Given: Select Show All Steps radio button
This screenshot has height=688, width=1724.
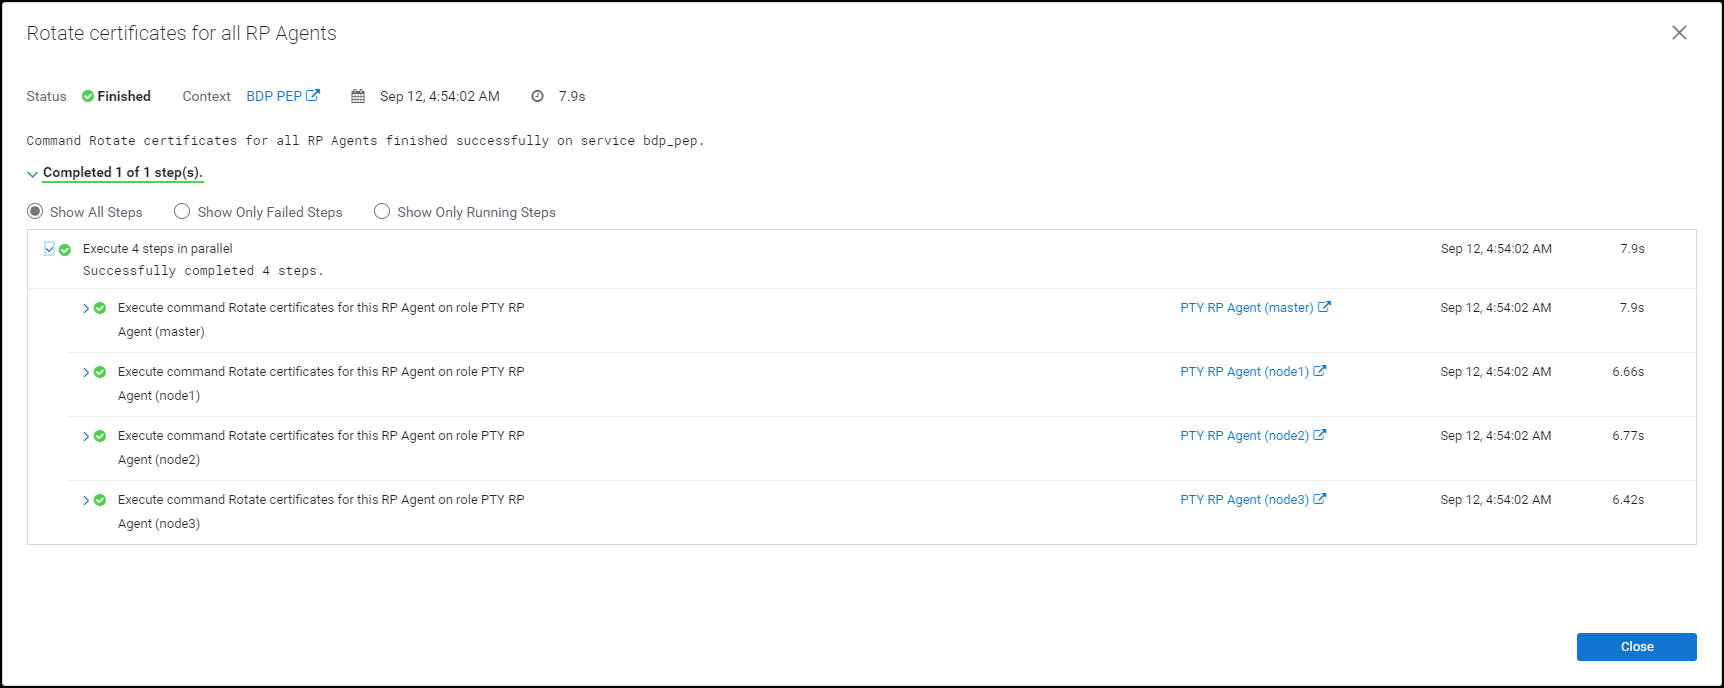Looking at the screenshot, I should [x=35, y=212].
